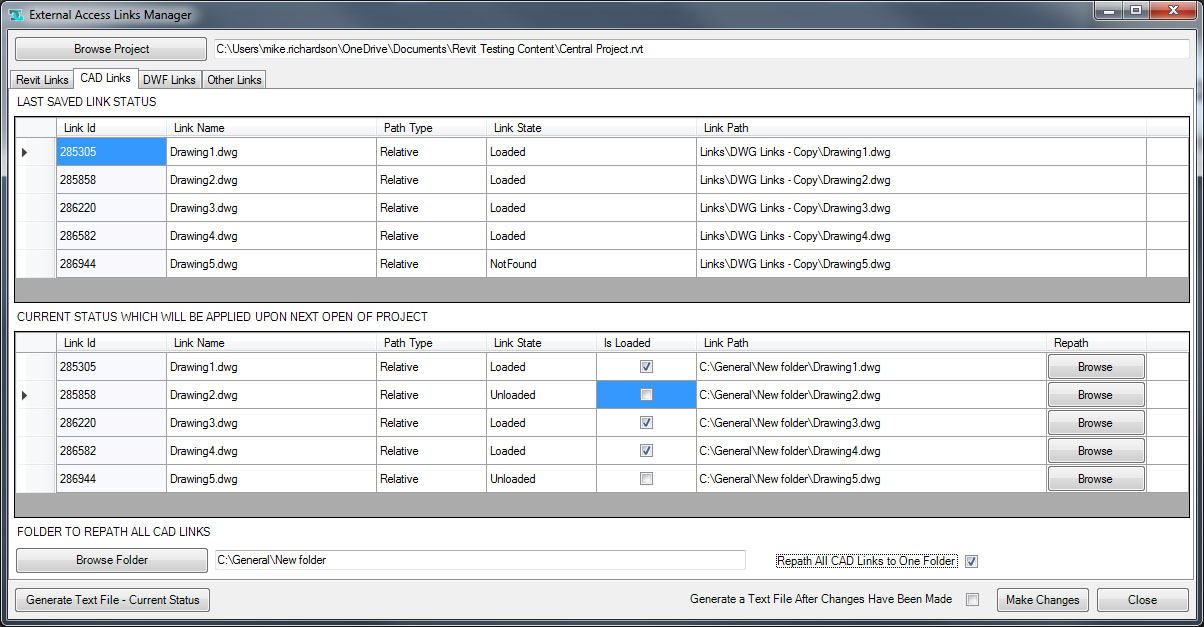This screenshot has height=627, width=1204.
Task: Click the Browse Project button
Action: [111, 48]
